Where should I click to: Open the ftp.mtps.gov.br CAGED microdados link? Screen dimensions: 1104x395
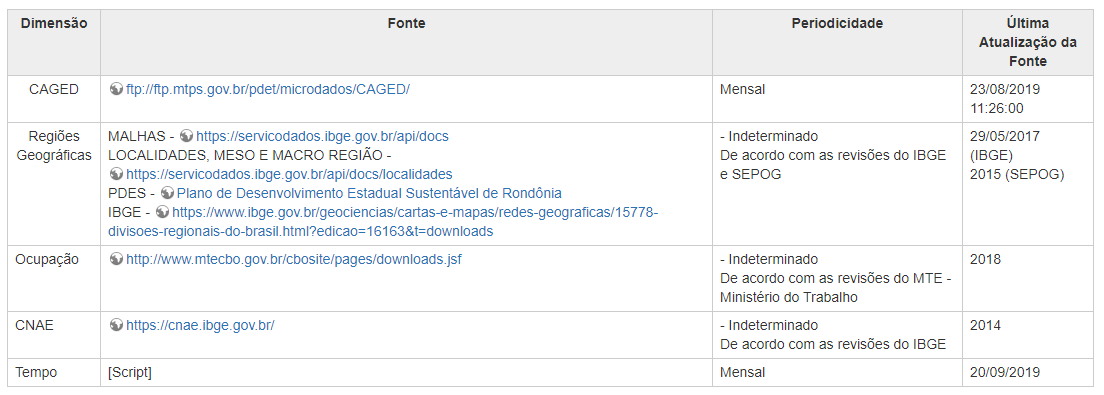(268, 89)
